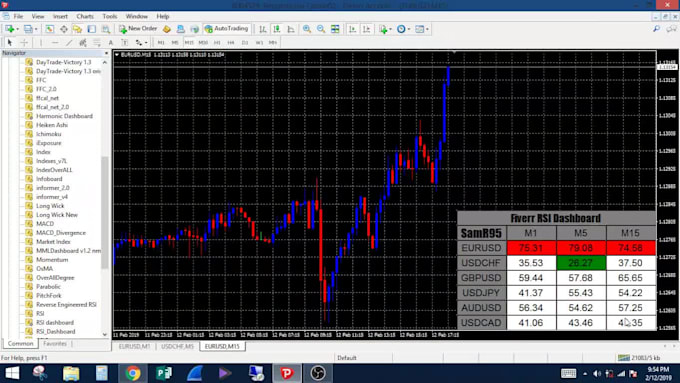Open the Charts menu
The width and height of the screenshot is (680, 383).
coord(85,16)
